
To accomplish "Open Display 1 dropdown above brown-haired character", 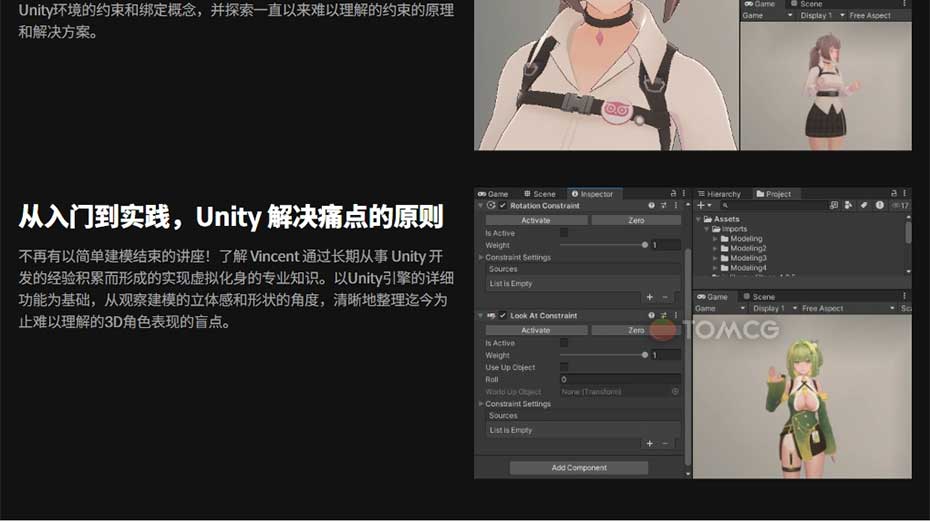I will point(822,15).
